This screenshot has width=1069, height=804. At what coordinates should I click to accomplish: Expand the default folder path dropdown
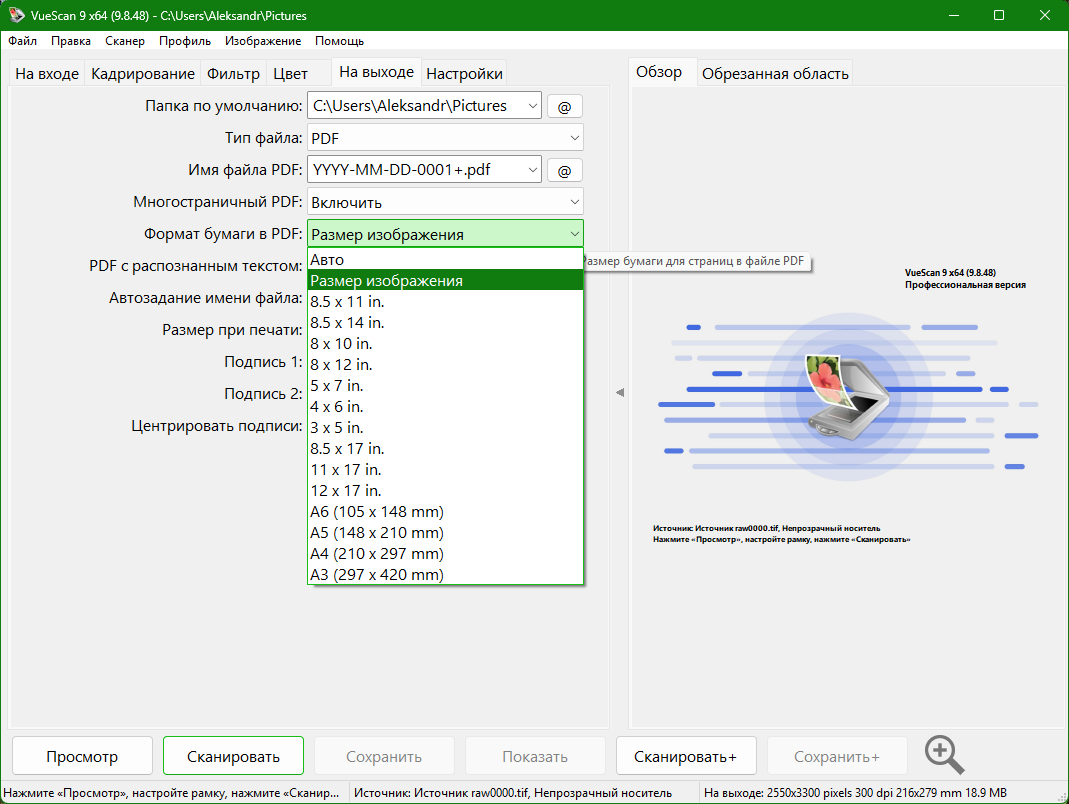click(531, 106)
